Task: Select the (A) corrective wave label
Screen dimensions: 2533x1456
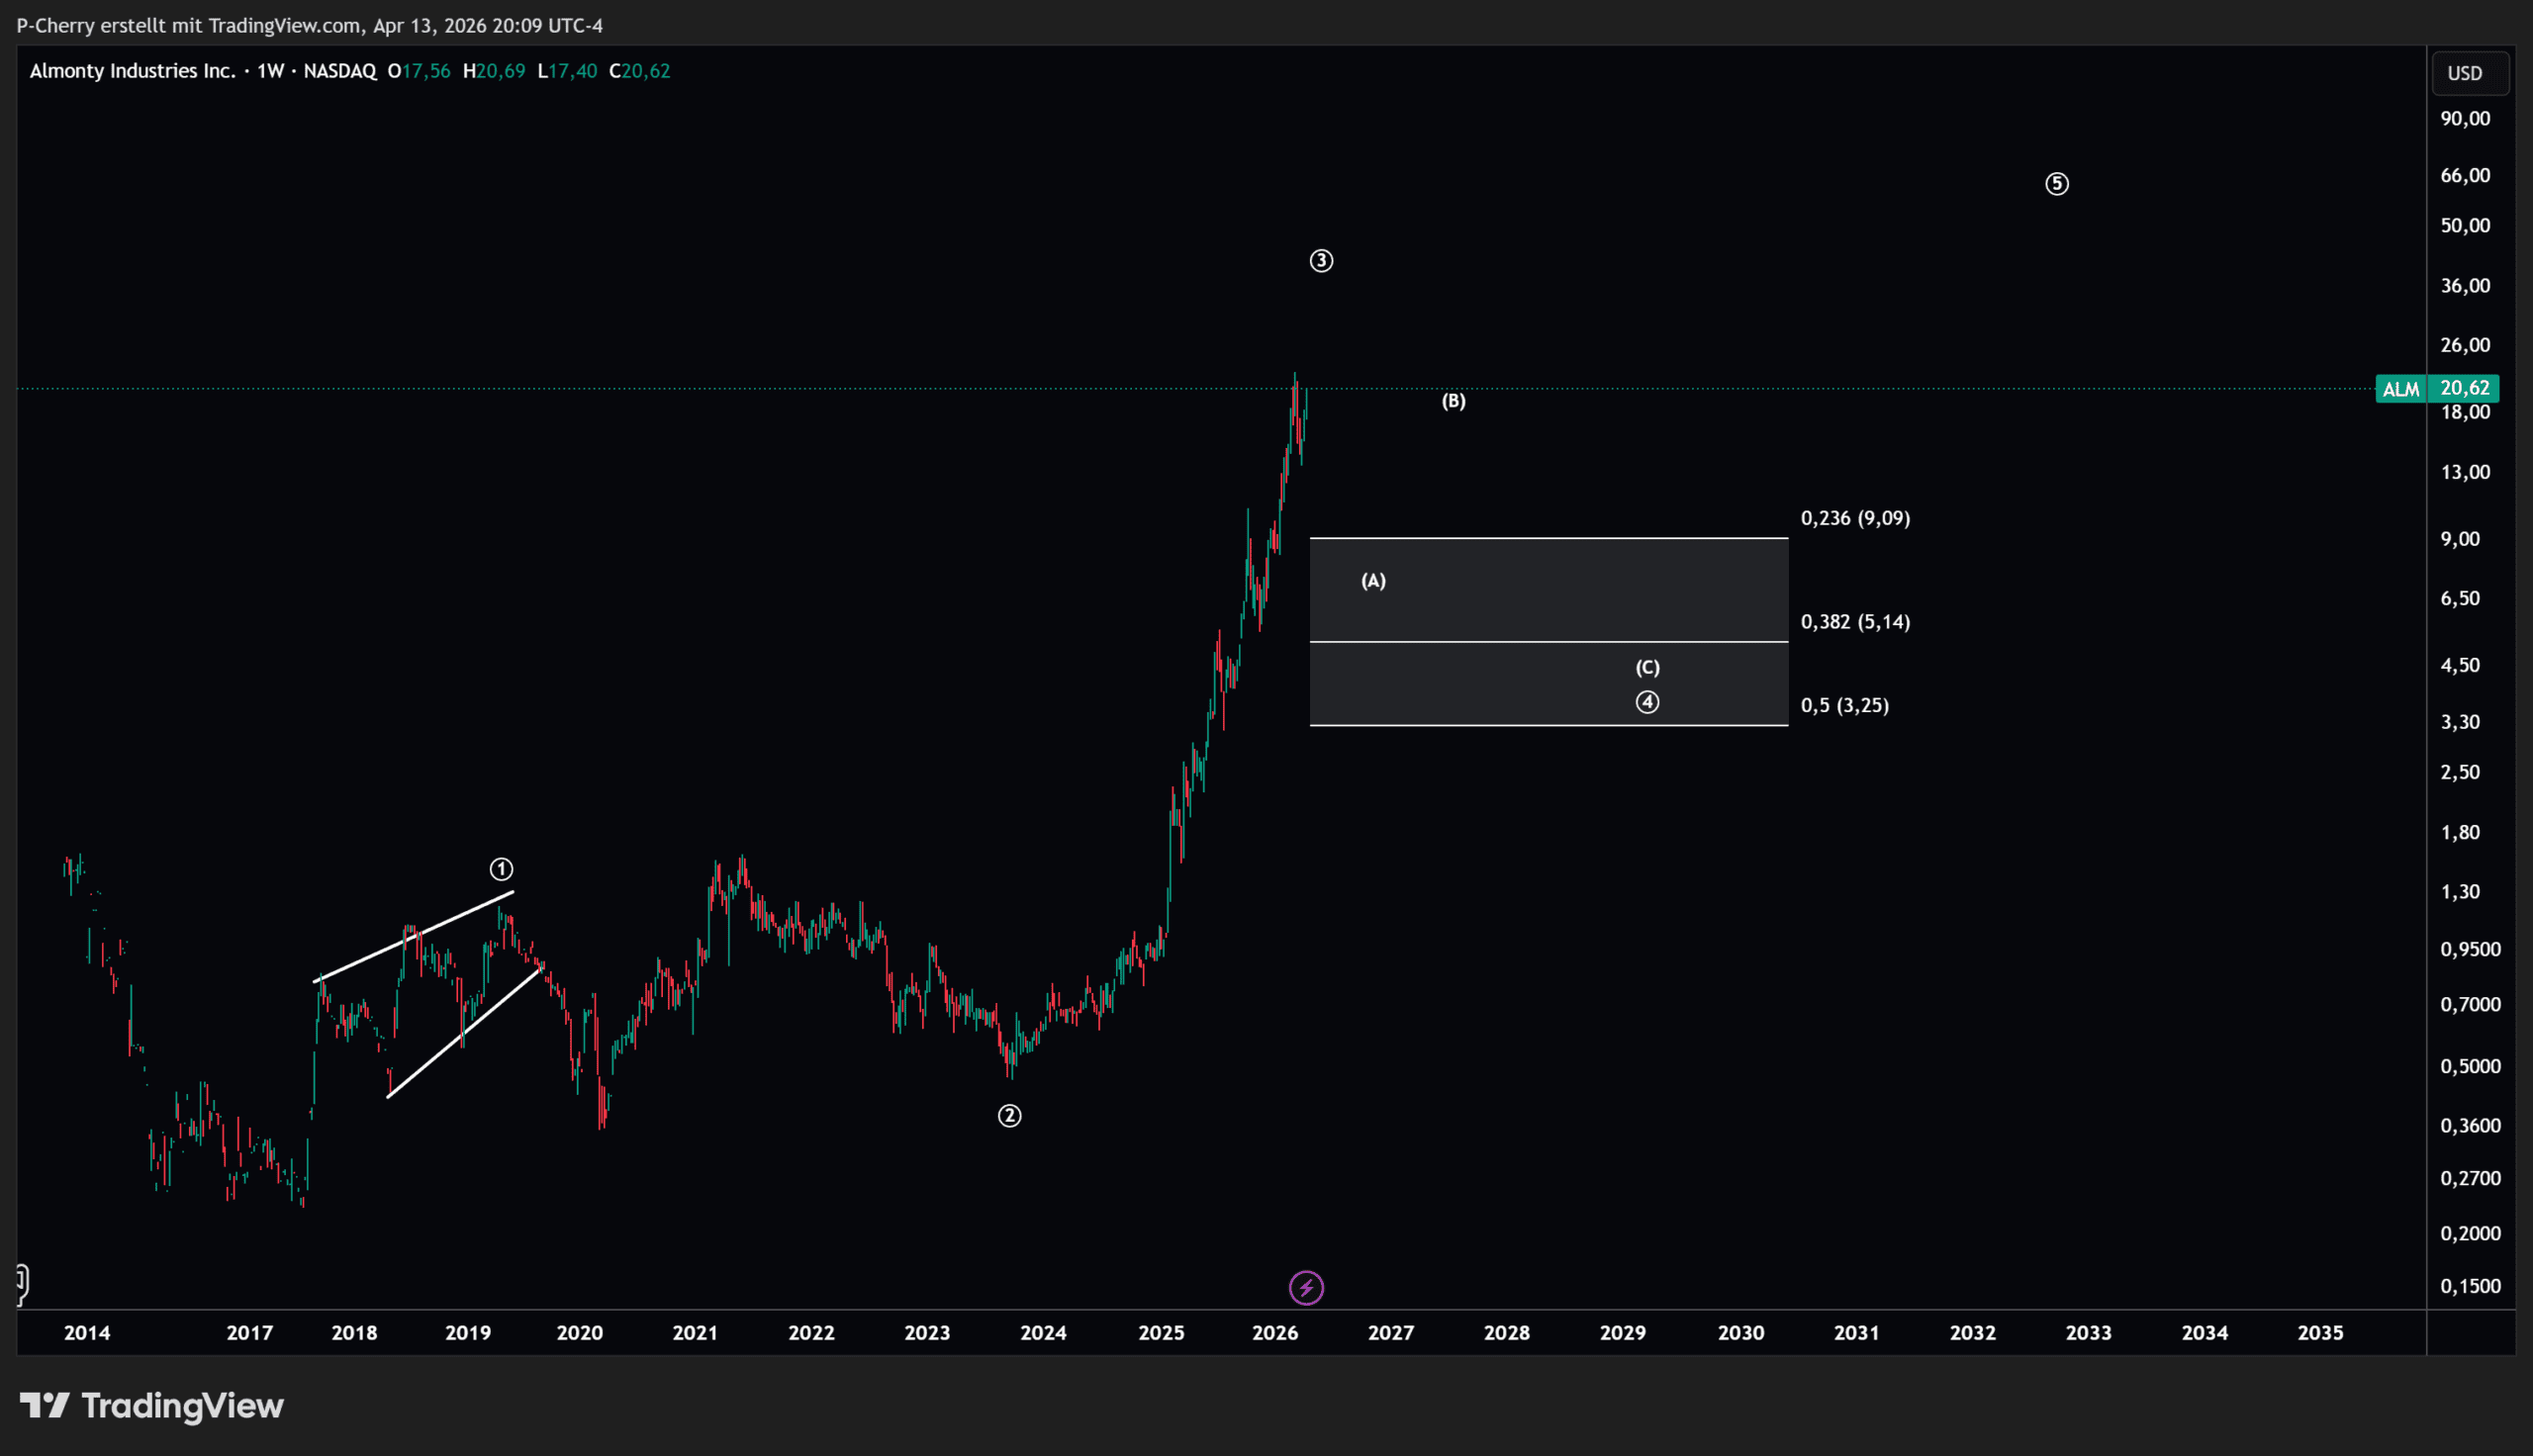Action: click(1373, 581)
